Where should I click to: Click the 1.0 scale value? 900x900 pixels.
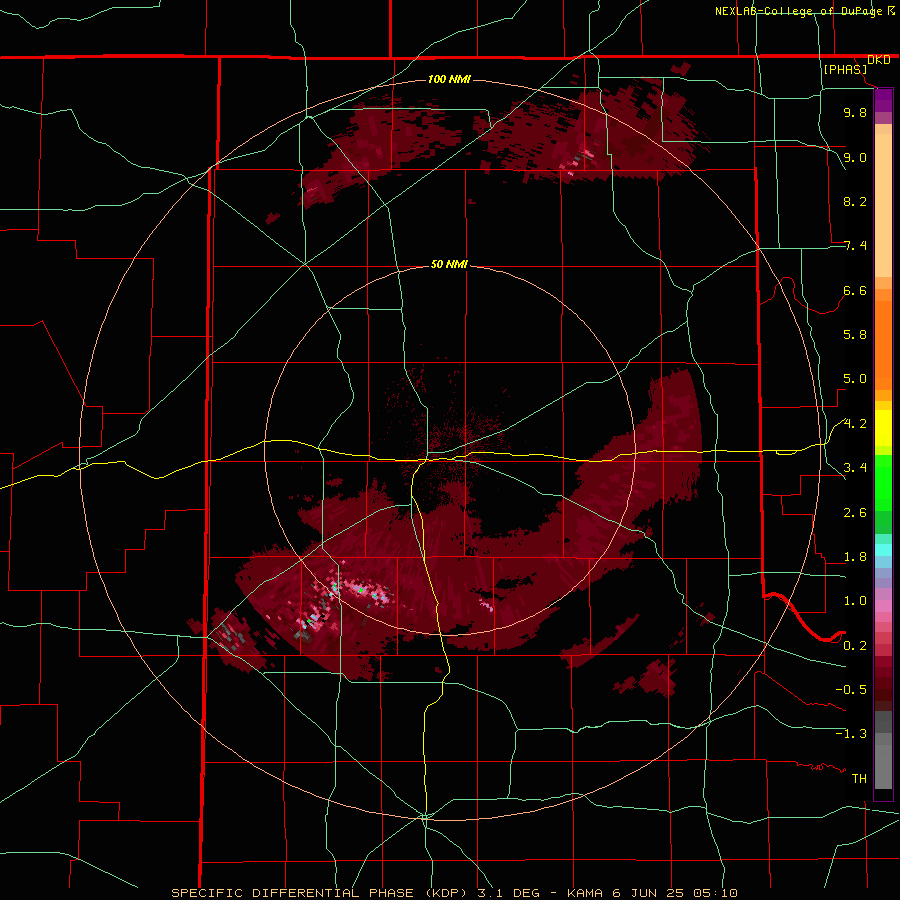click(x=855, y=601)
